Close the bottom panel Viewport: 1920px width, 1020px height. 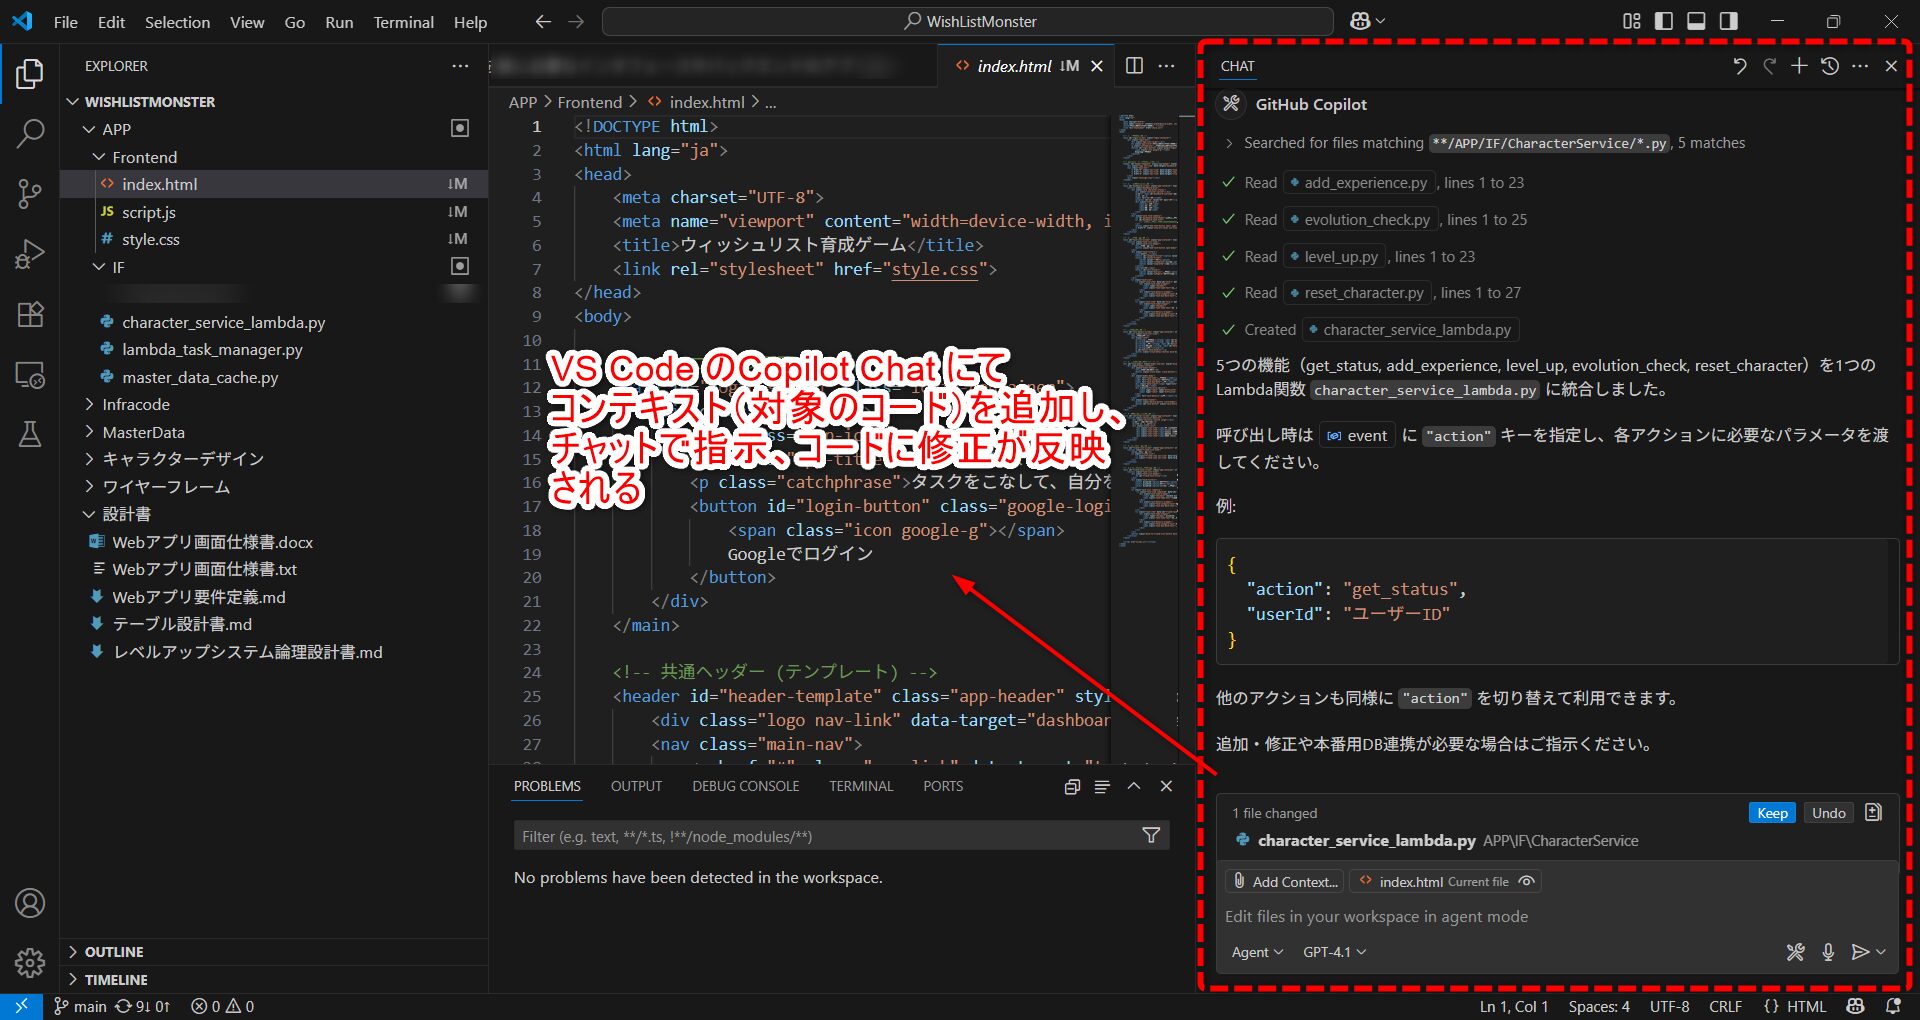click(x=1166, y=786)
